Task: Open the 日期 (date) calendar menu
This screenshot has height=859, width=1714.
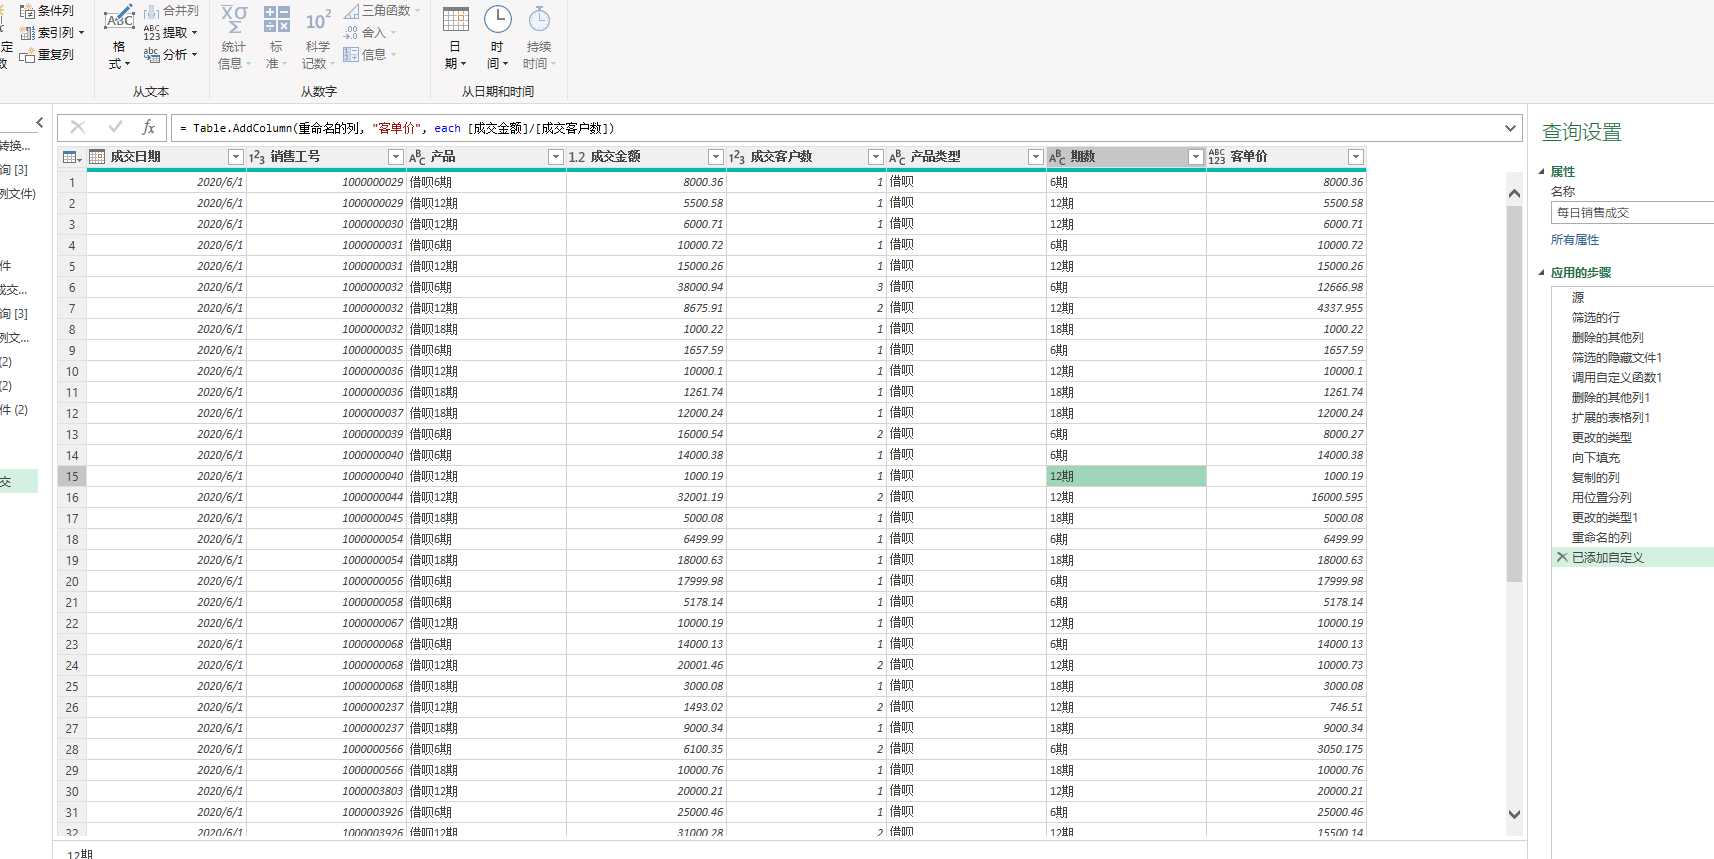Action: 455,37
